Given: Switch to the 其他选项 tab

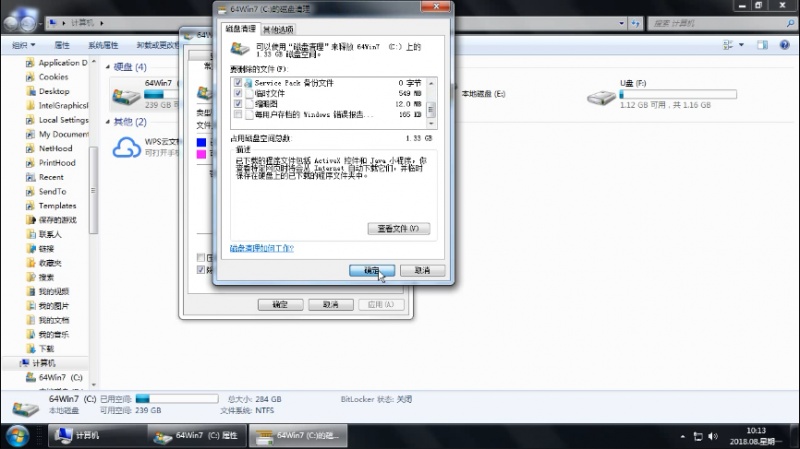Looking at the screenshot, I should 278,30.
